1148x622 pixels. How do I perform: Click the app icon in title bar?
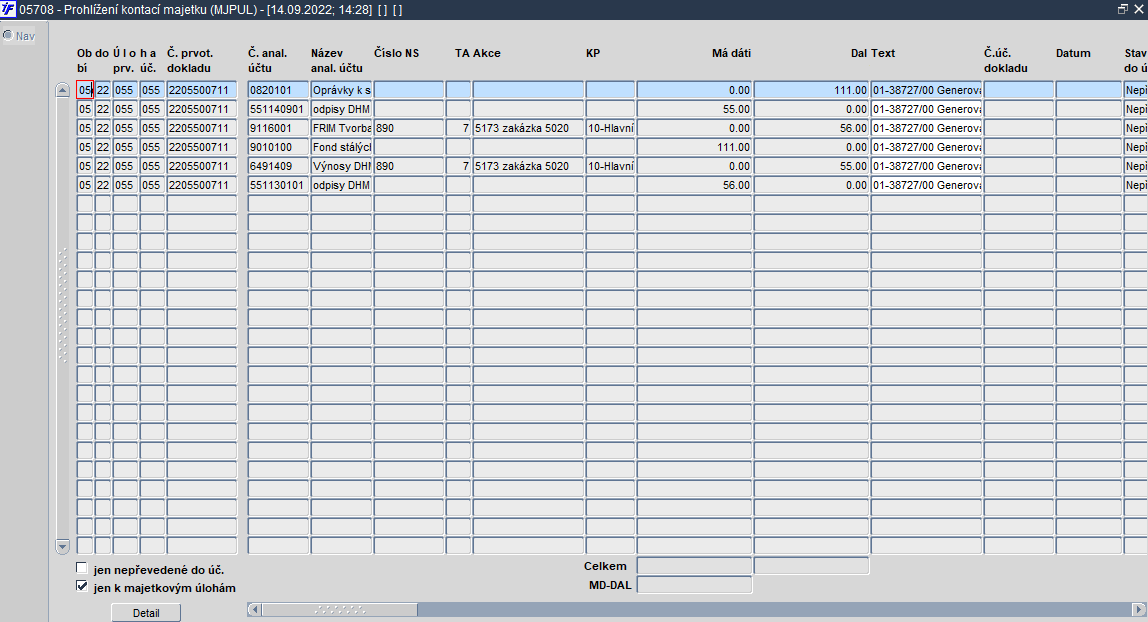[8, 10]
